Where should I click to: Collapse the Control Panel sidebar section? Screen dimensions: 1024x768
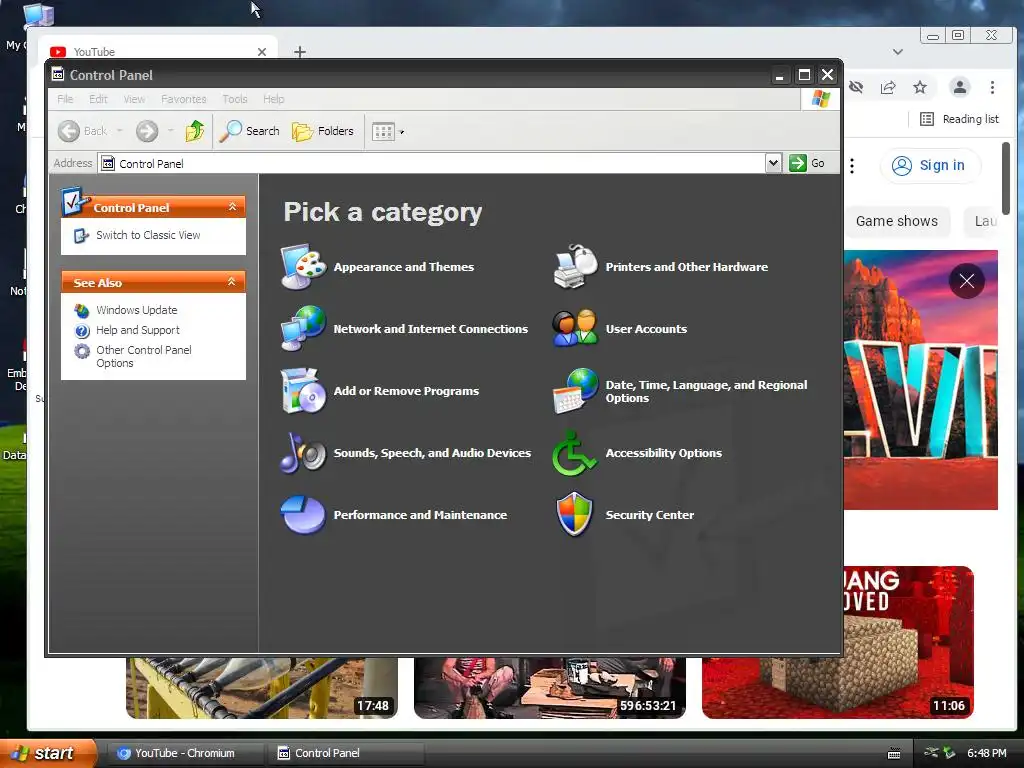[232, 206]
